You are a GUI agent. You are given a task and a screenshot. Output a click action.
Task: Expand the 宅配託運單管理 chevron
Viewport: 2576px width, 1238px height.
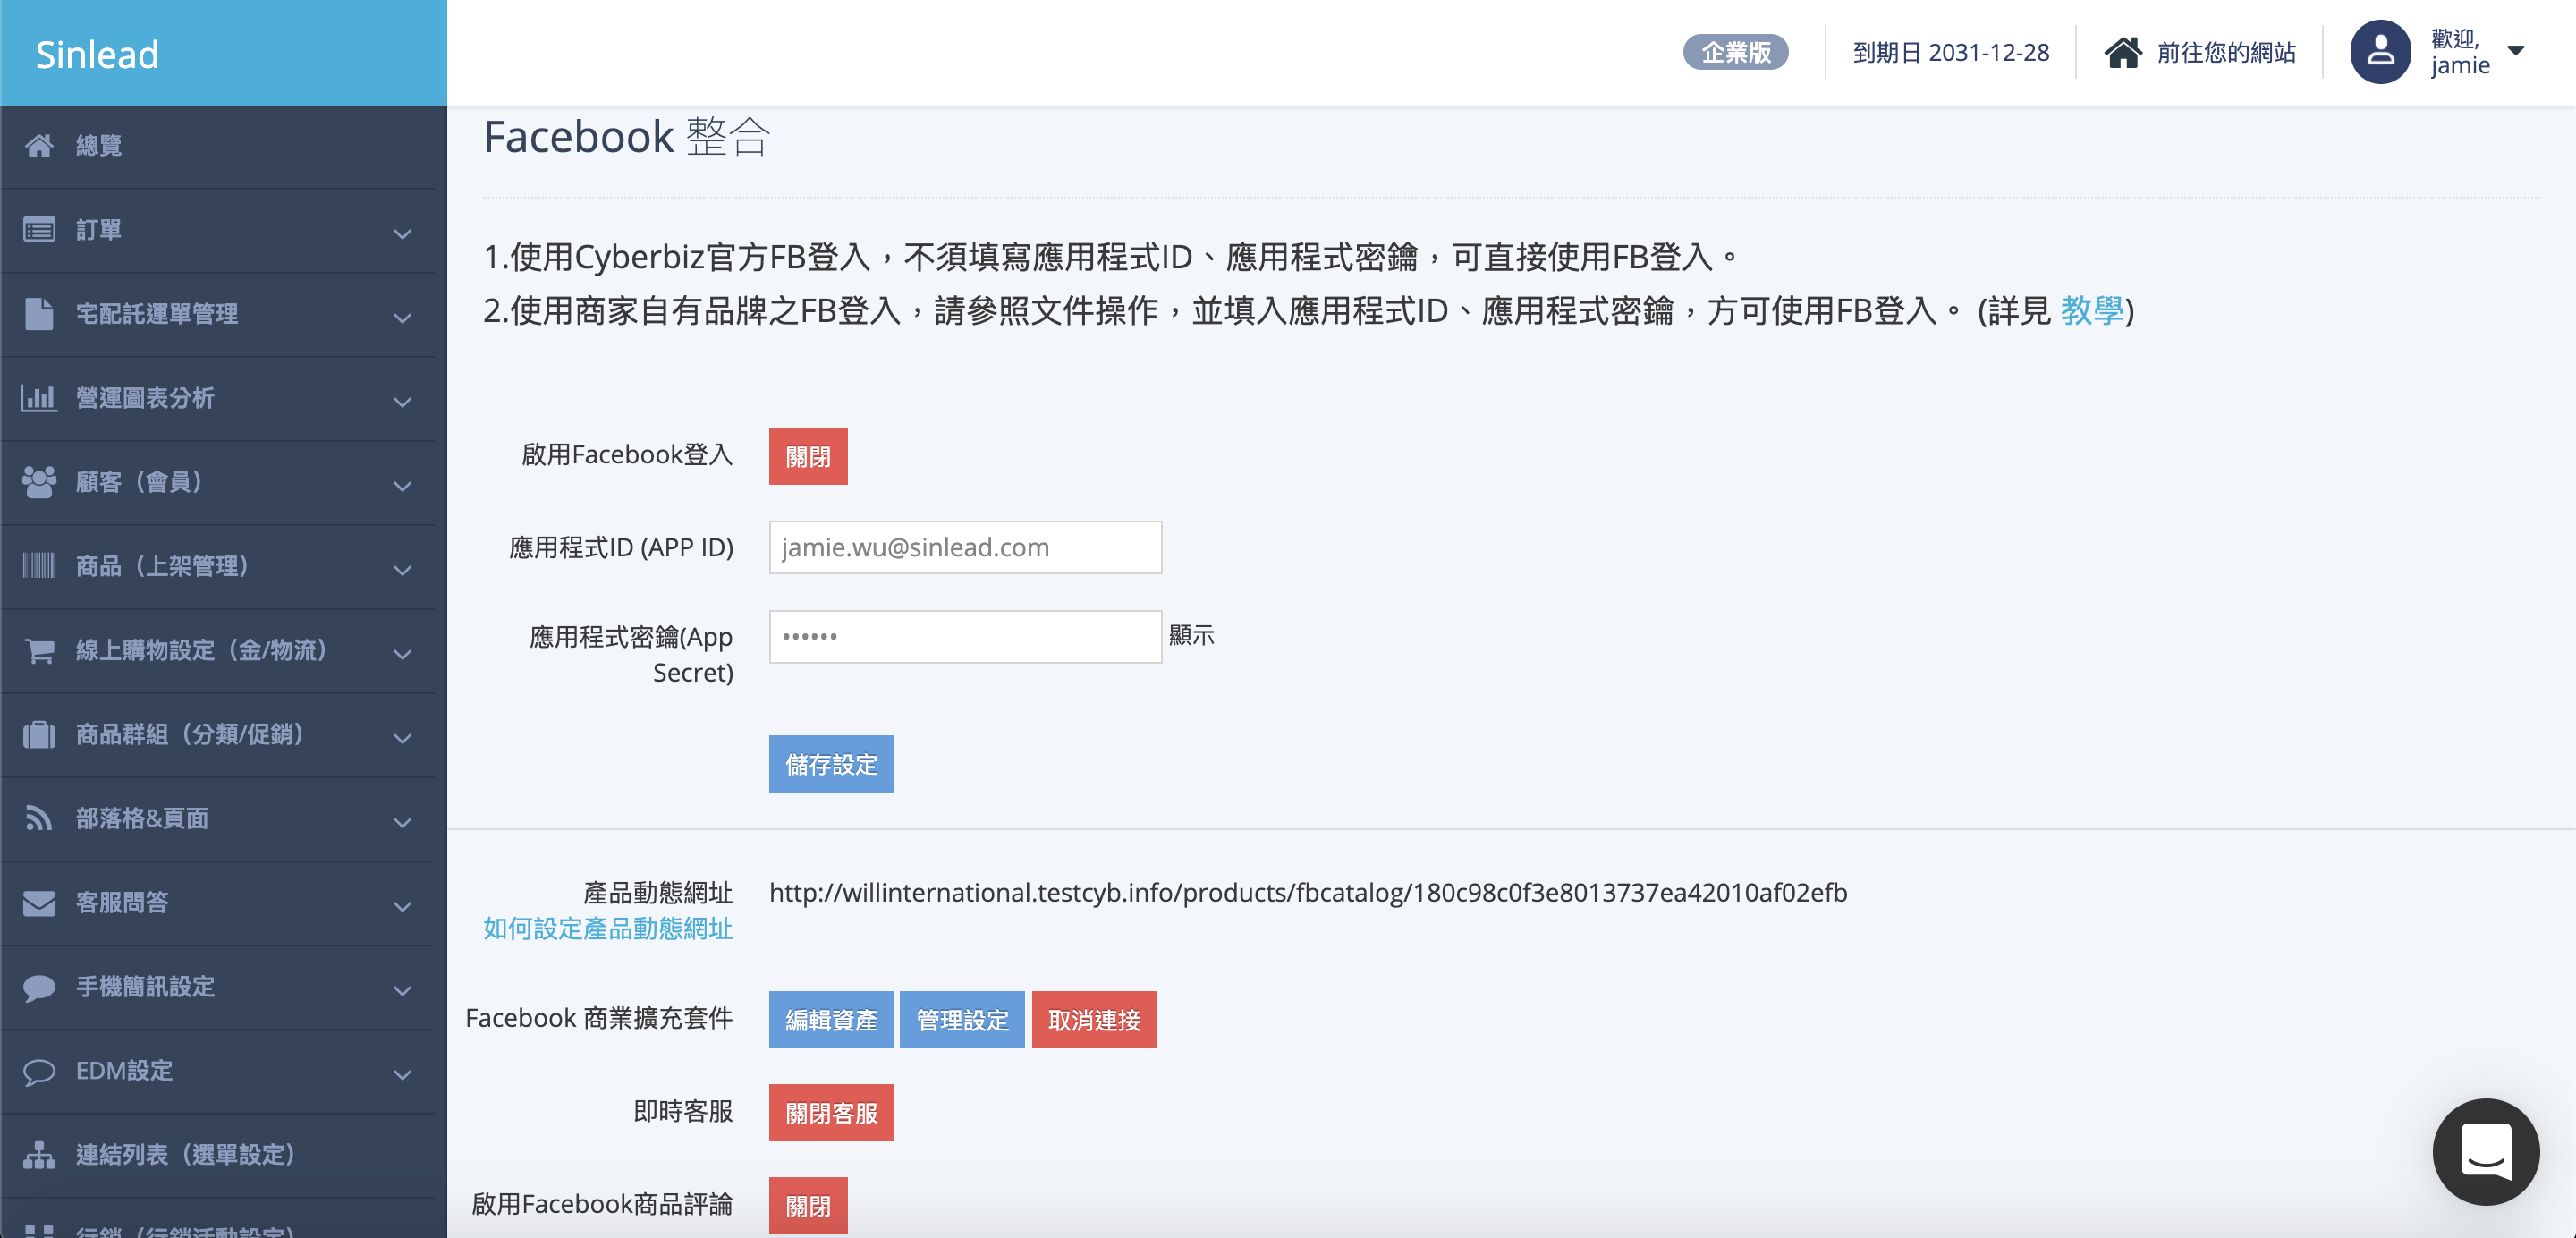[x=402, y=318]
